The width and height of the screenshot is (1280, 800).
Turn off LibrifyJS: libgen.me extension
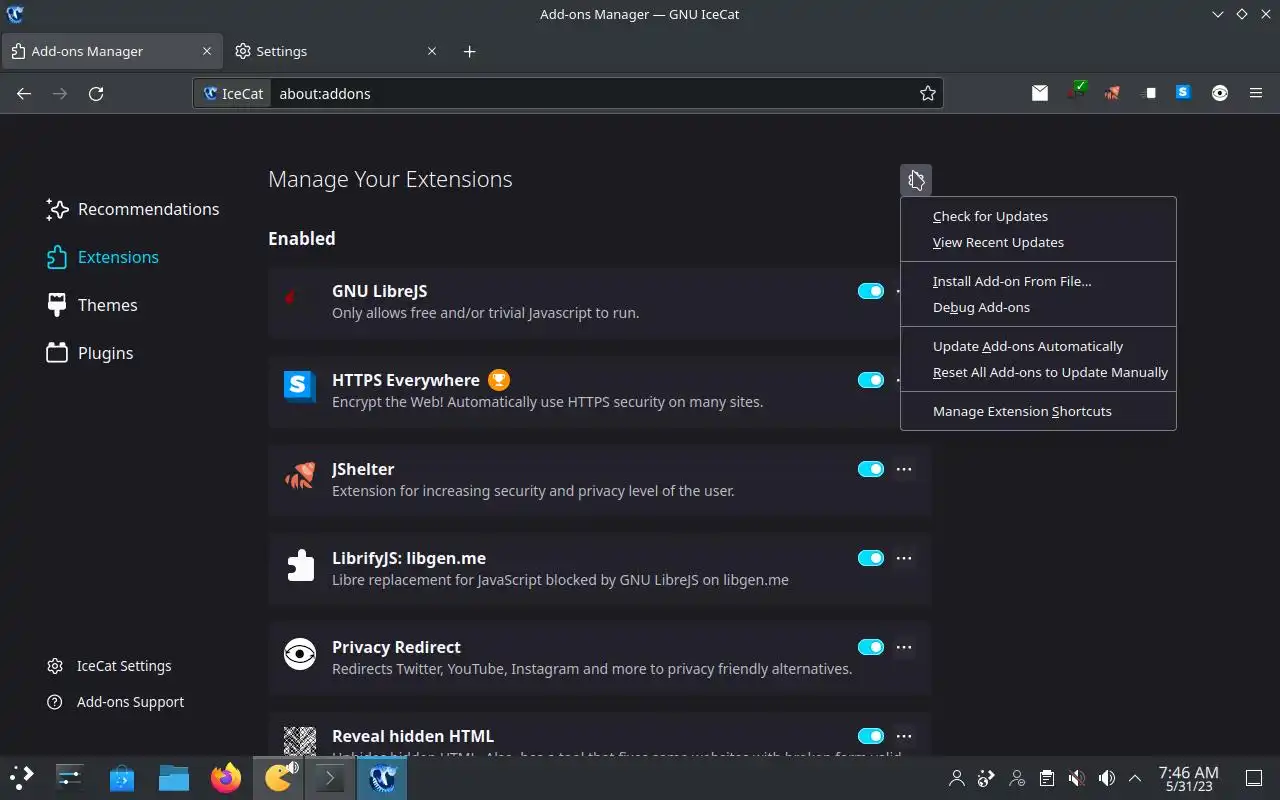coord(871,558)
